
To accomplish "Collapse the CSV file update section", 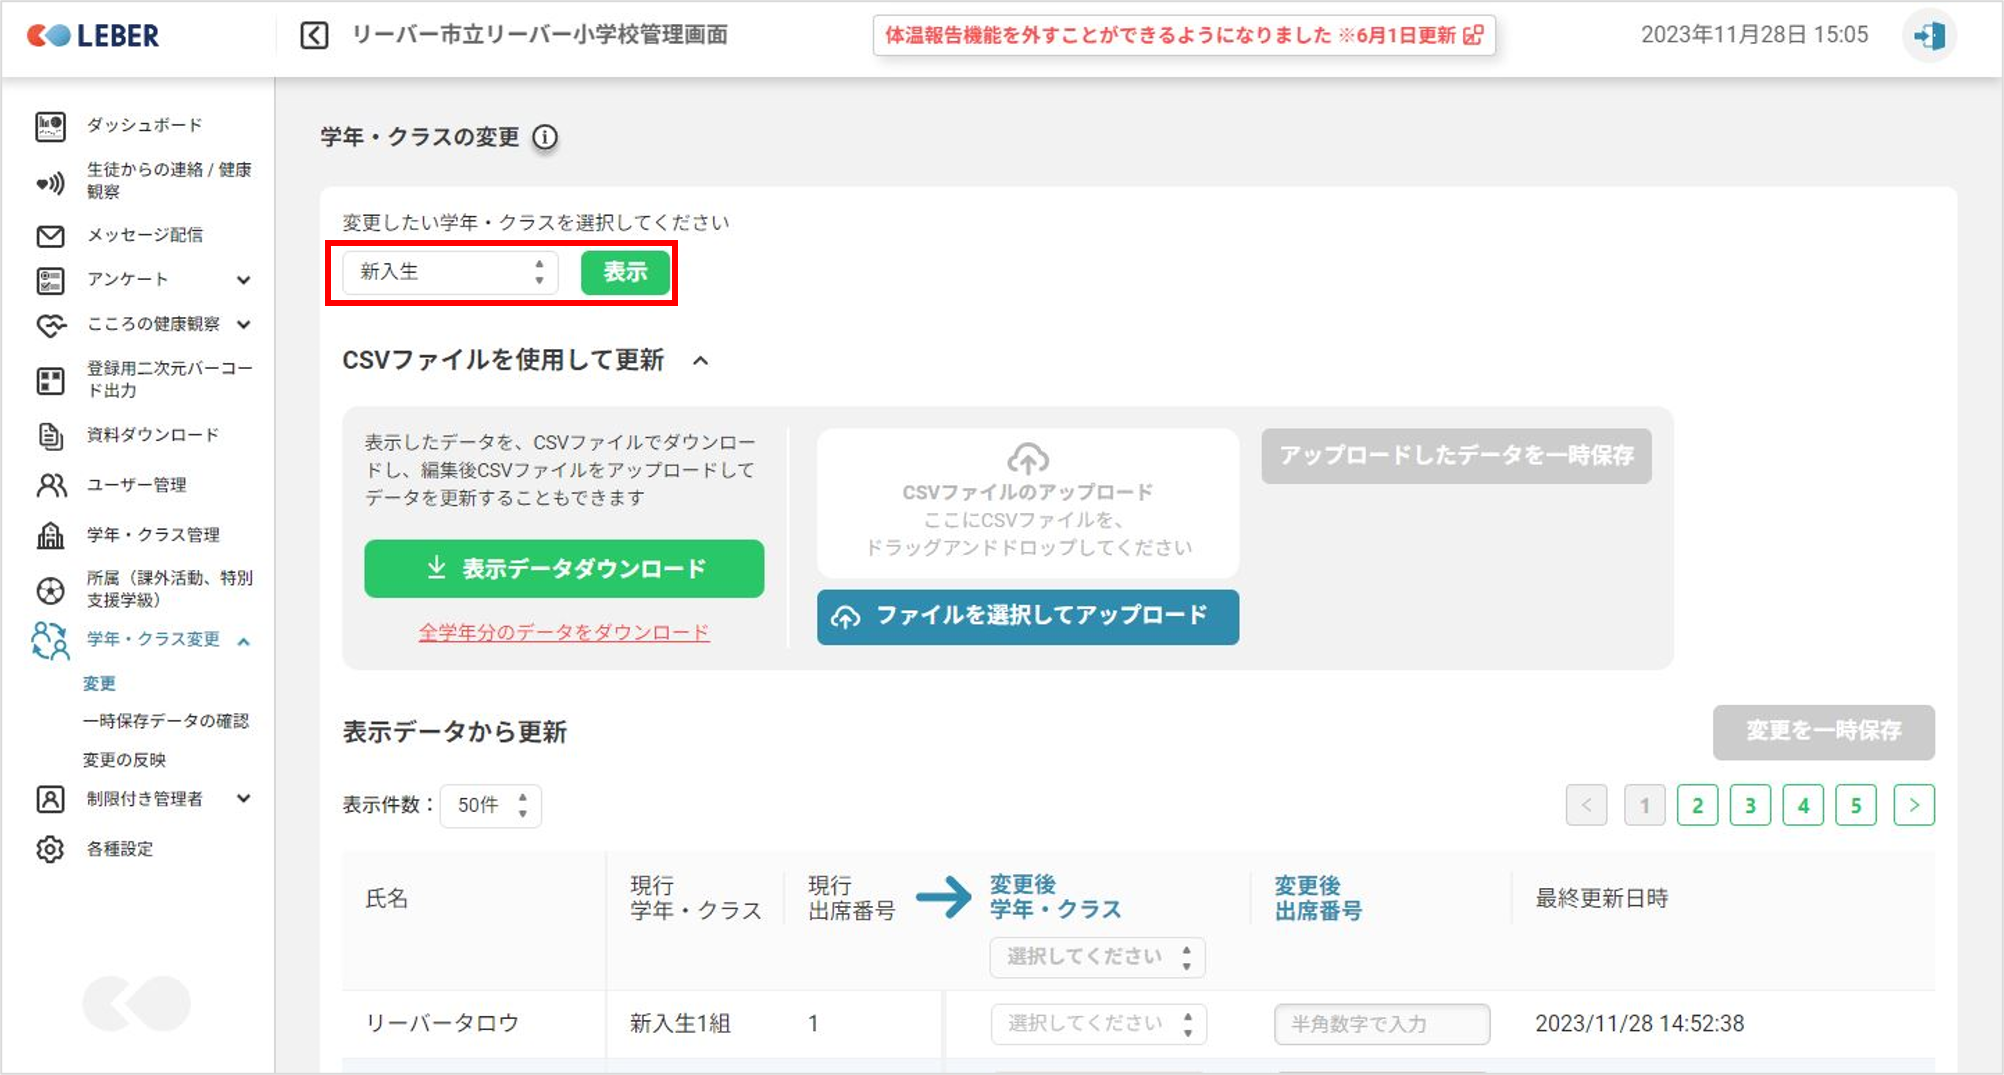I will 701,361.
